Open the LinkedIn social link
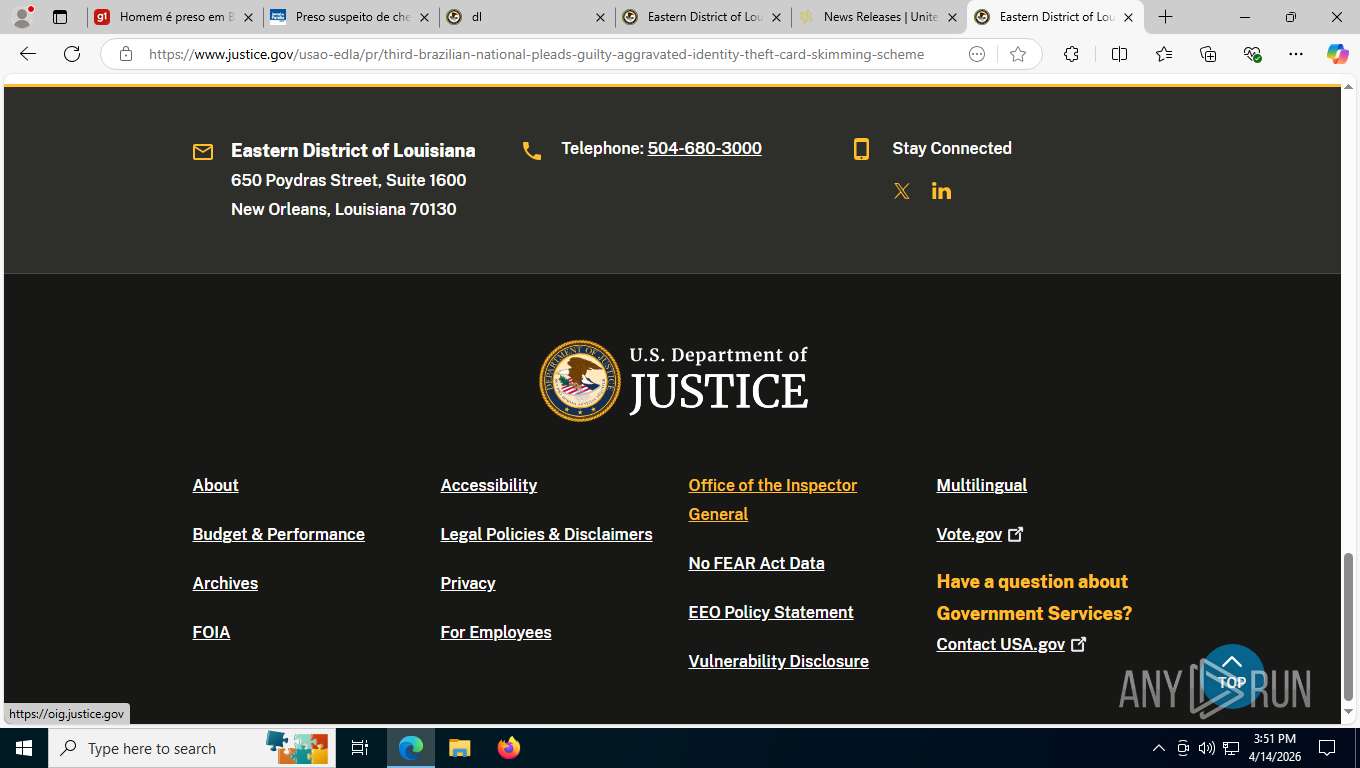This screenshot has height=768, width=1360. click(941, 191)
